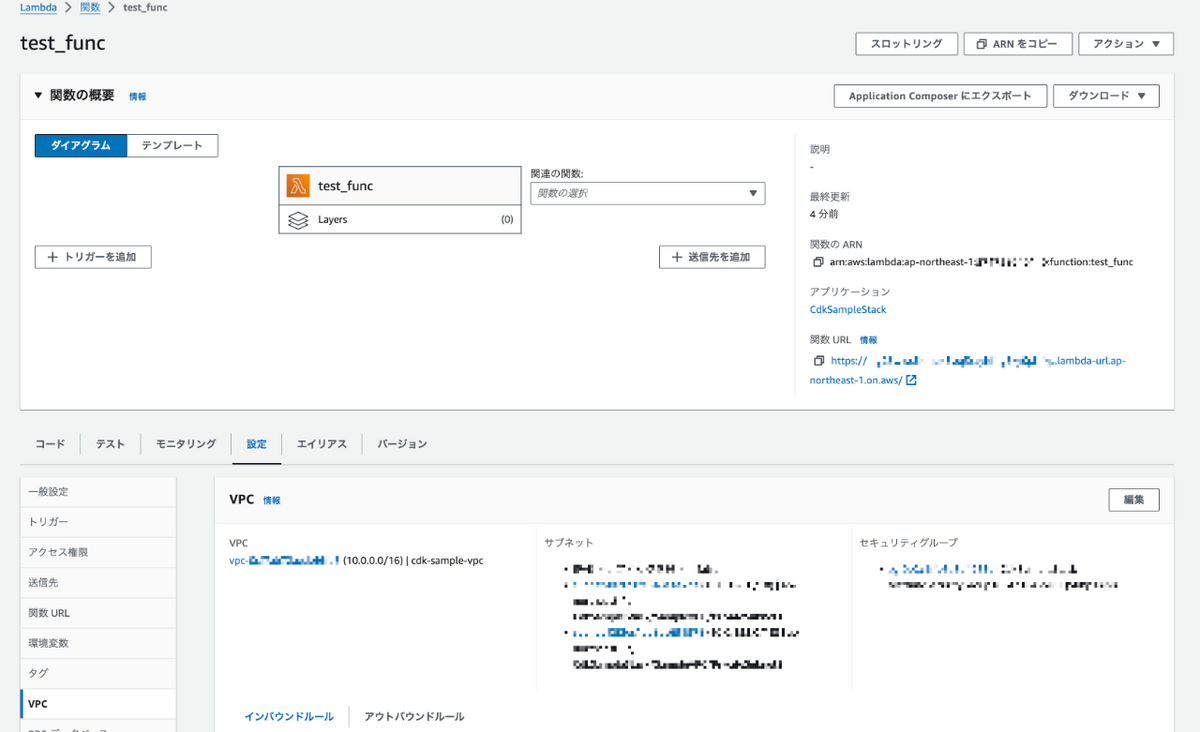Select アクセス権限 in settings sidebar
Image resolution: width=1200 pixels, height=732 pixels.
coord(98,552)
